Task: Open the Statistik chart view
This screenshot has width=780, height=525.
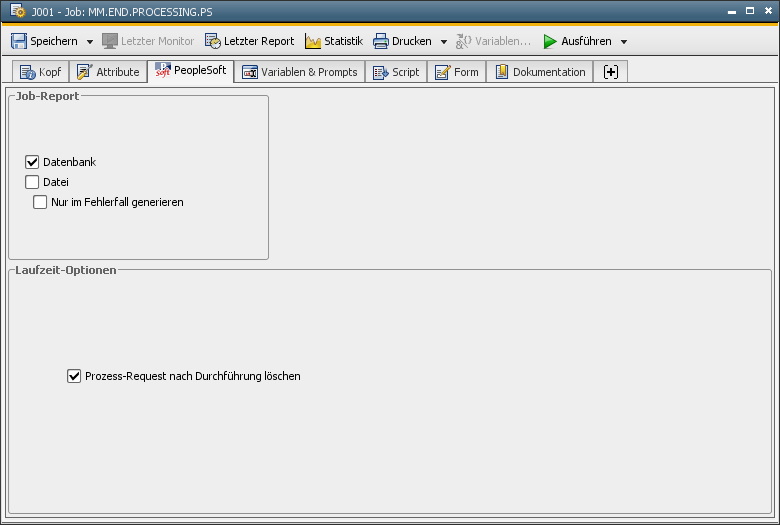Action: pyautogui.click(x=334, y=41)
